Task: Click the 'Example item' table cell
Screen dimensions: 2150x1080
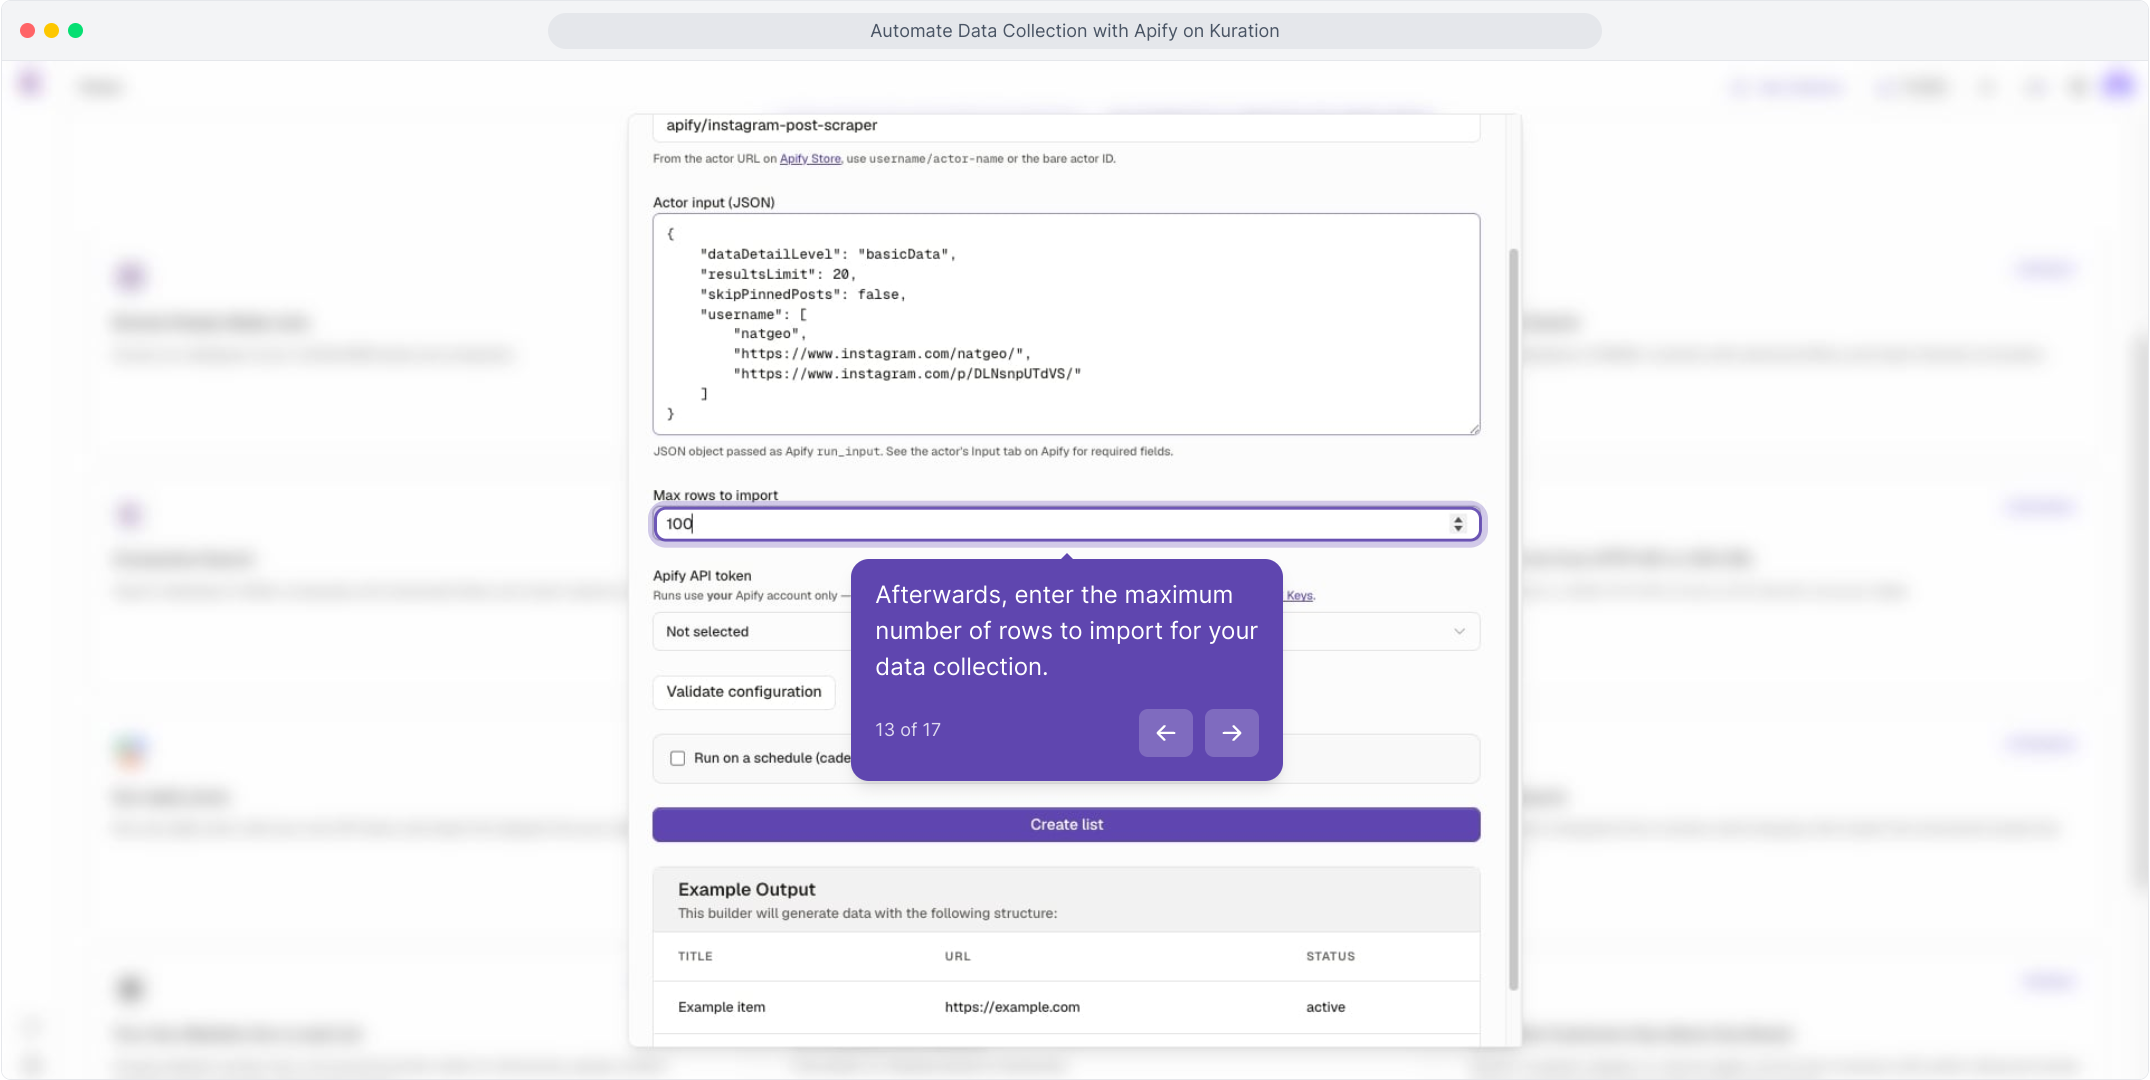Action: click(721, 1007)
